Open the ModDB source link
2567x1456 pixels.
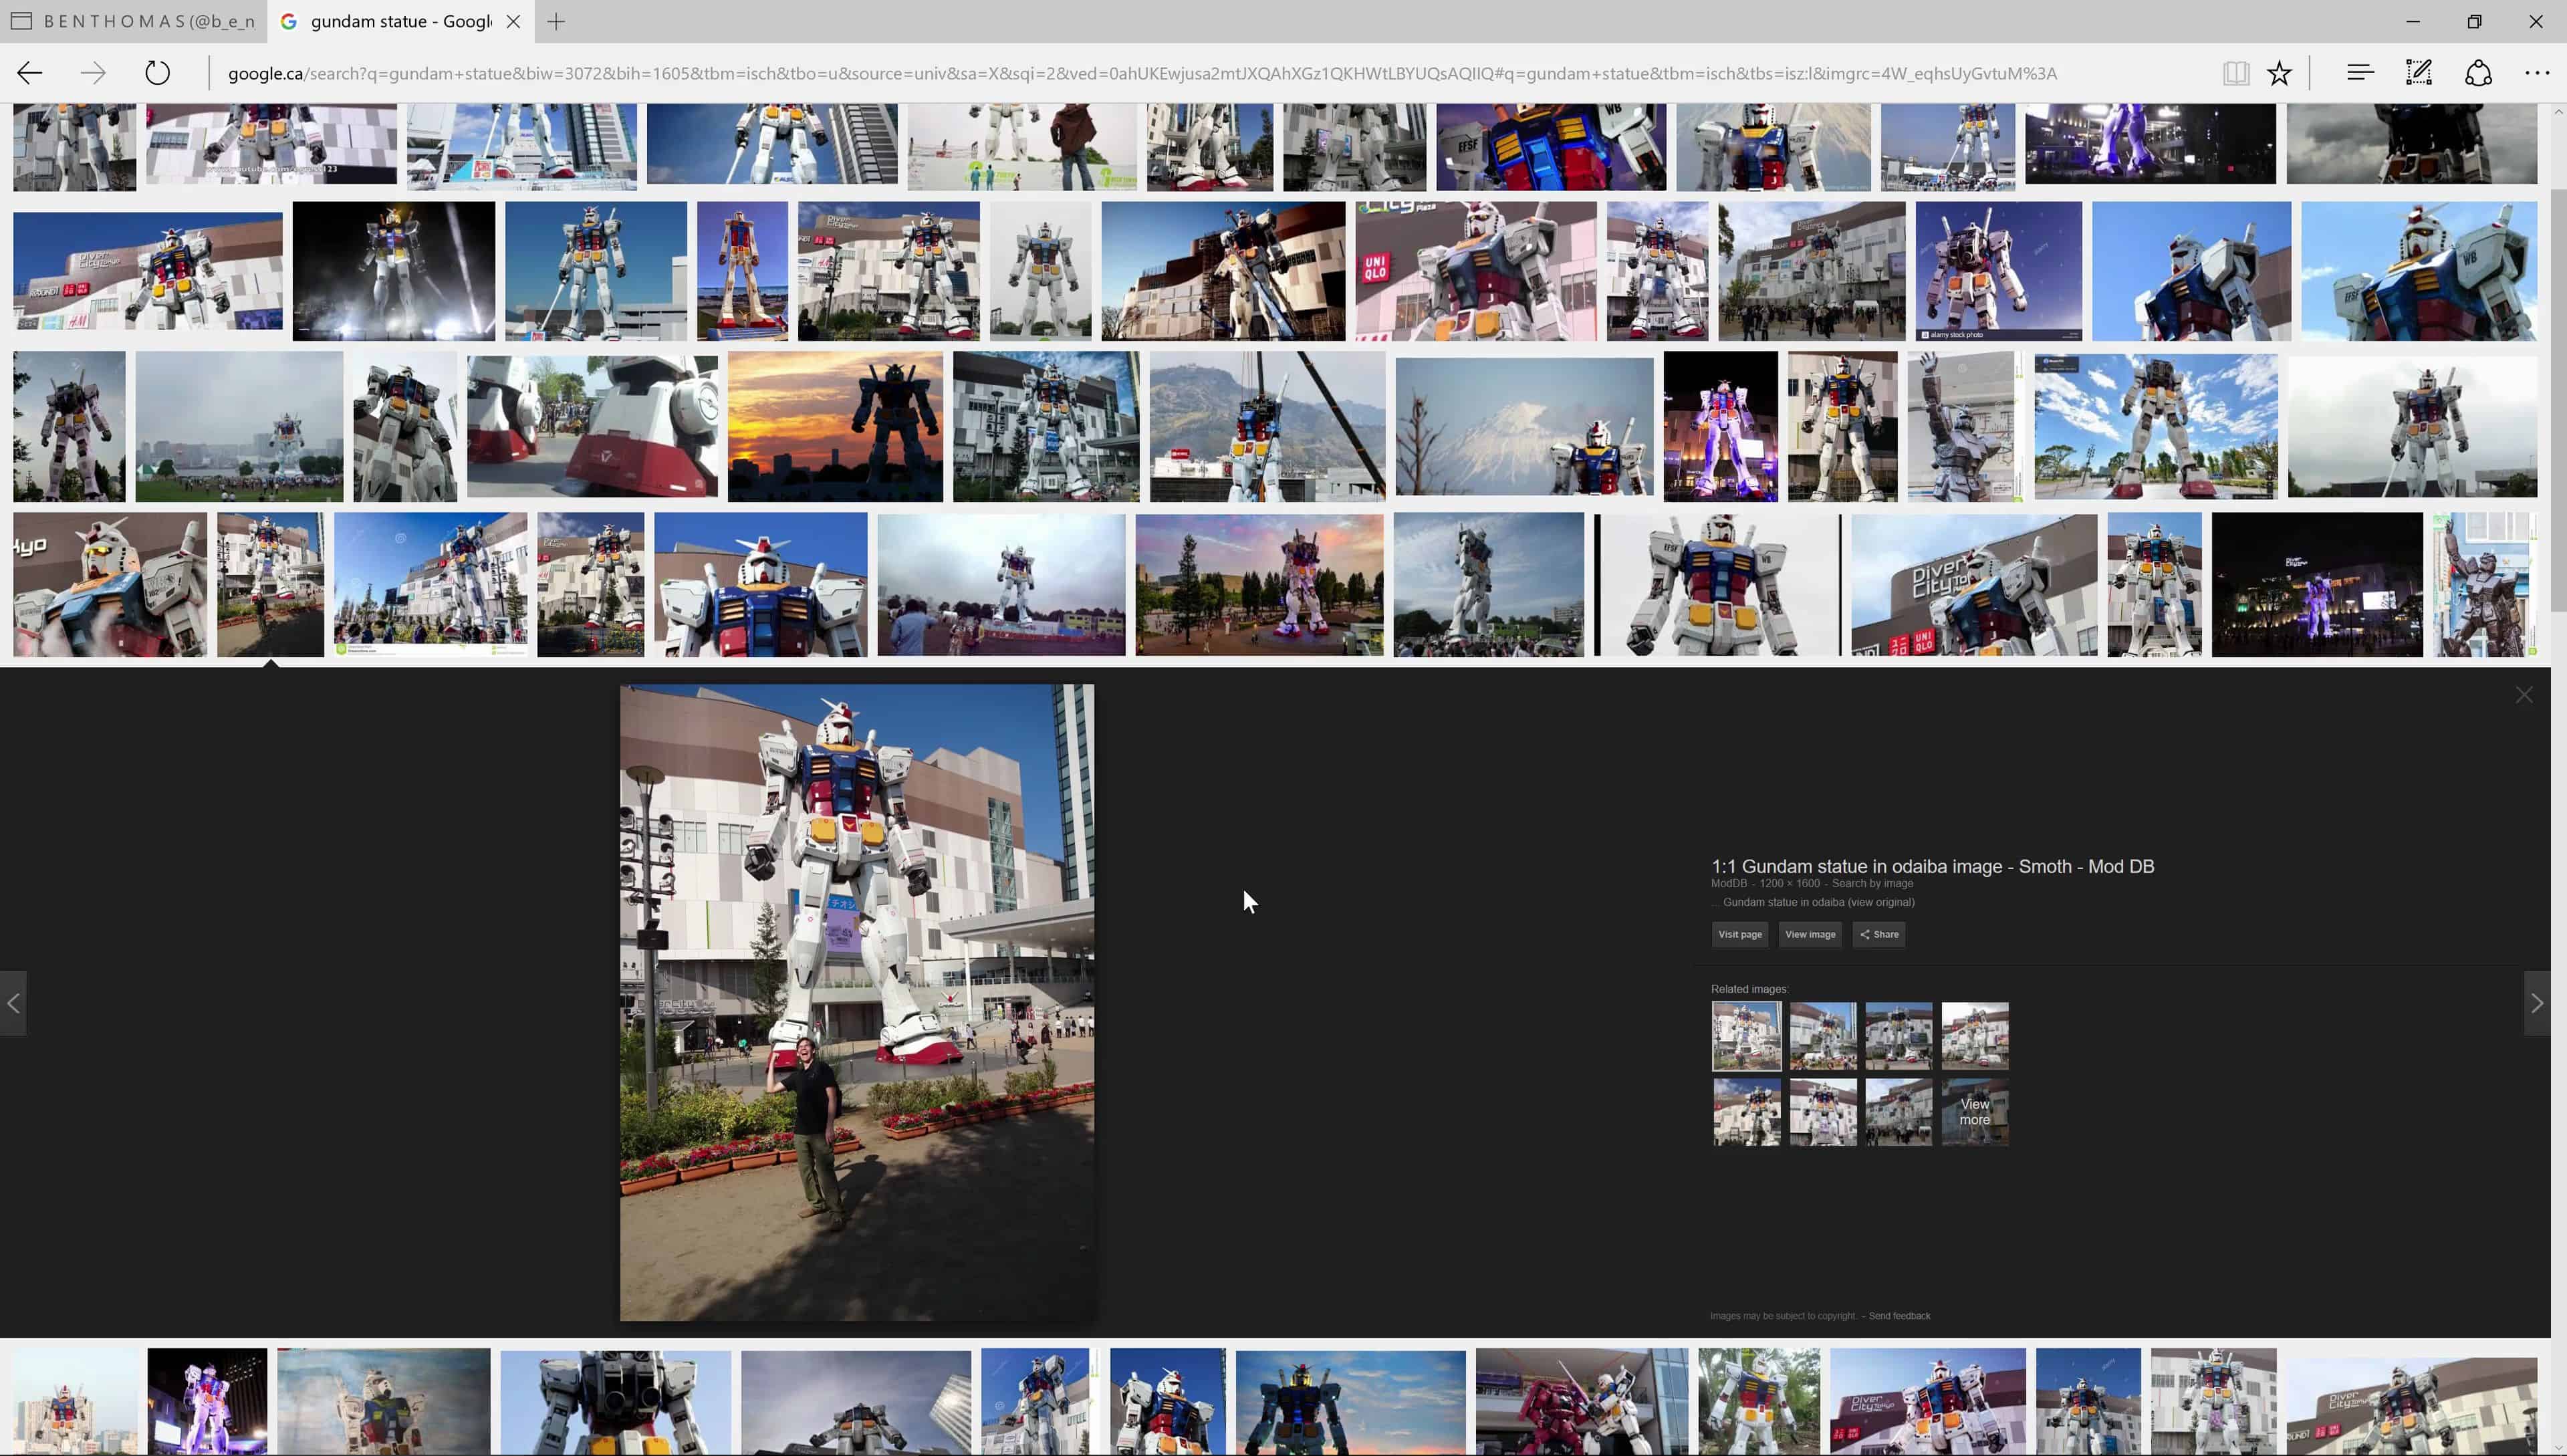pos(1728,883)
